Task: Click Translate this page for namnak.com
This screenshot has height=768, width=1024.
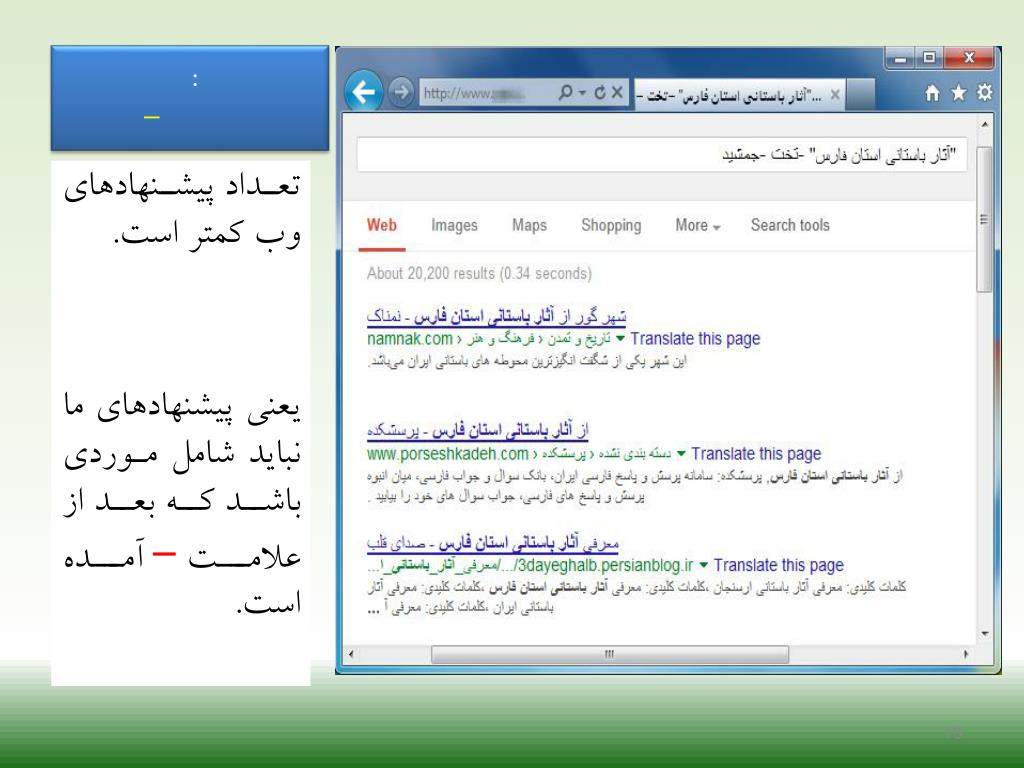Action: point(695,339)
